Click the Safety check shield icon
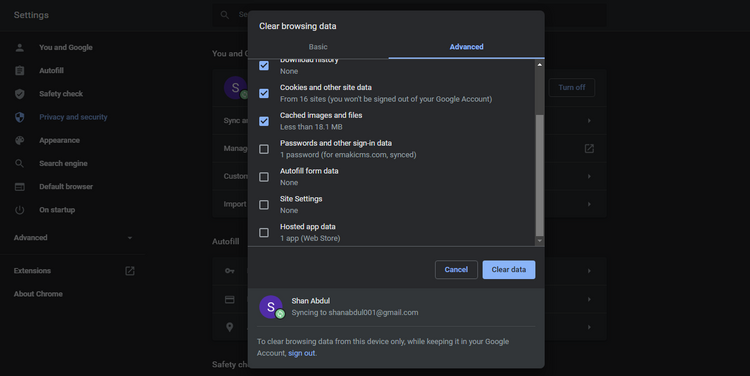750x376 pixels. coord(20,94)
